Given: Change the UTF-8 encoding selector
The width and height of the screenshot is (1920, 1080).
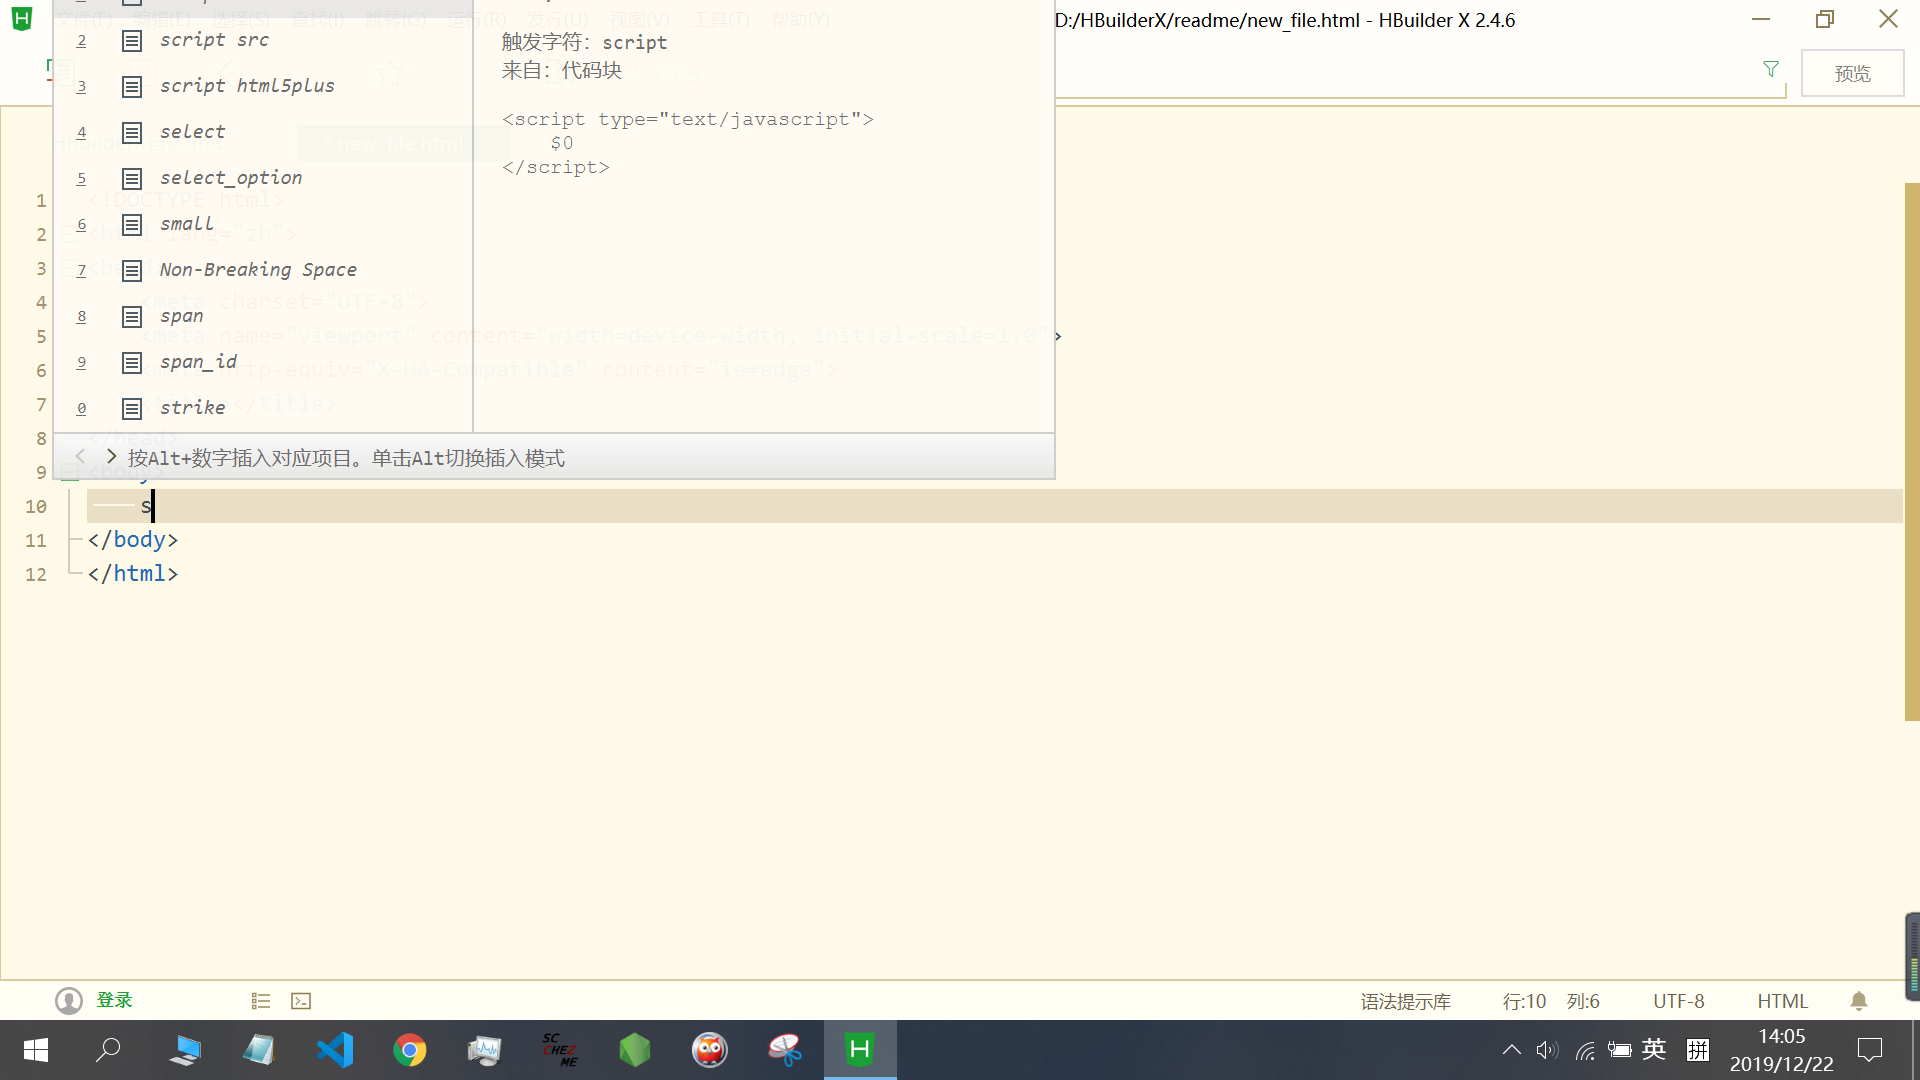Looking at the screenshot, I should (x=1678, y=1001).
